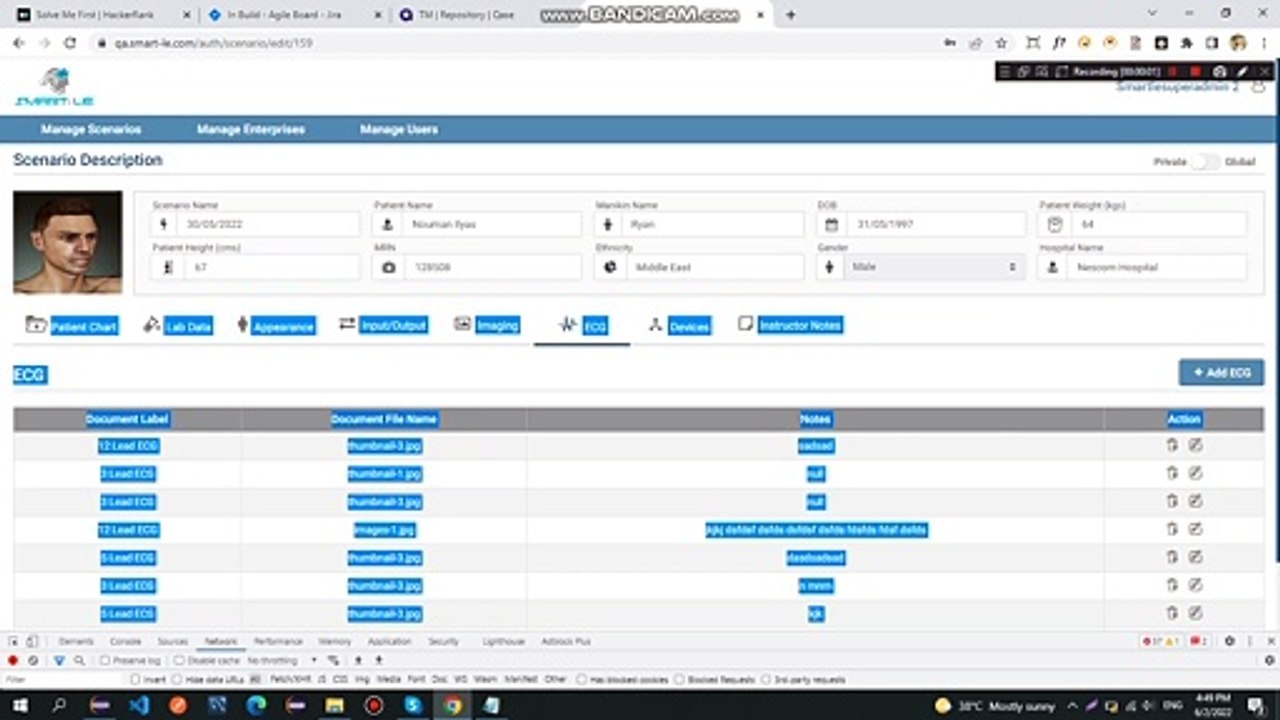The width and height of the screenshot is (1280, 720).
Task: Open the No throttling dropdown
Action: (281, 661)
